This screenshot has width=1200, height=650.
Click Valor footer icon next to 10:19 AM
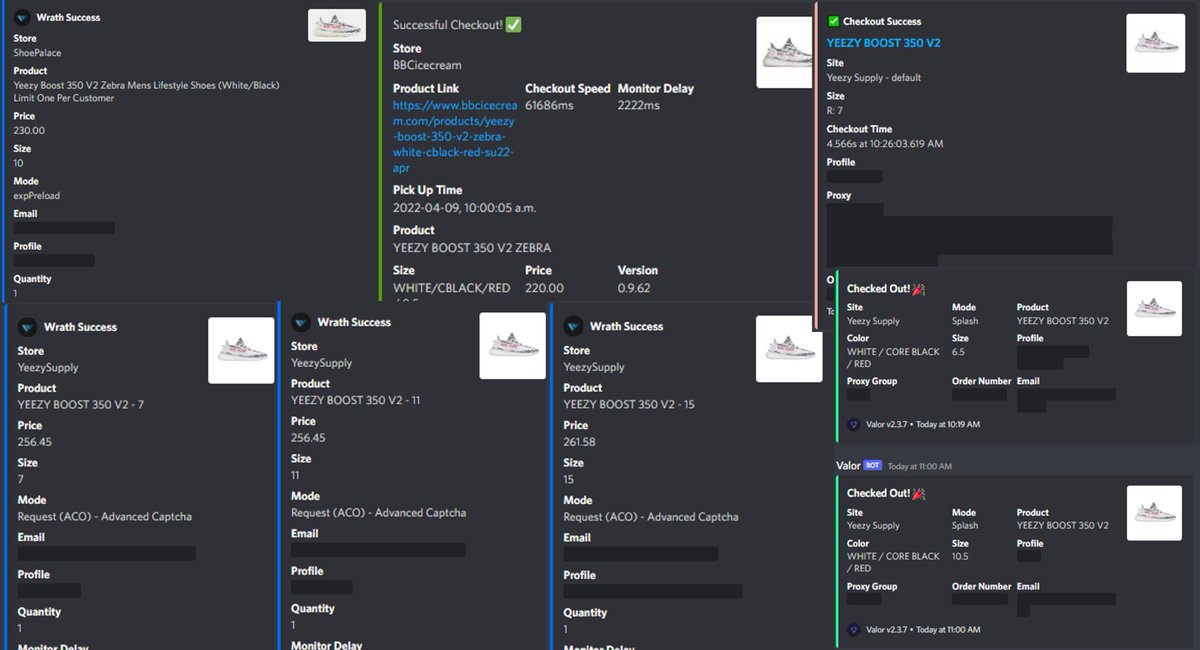click(x=854, y=424)
